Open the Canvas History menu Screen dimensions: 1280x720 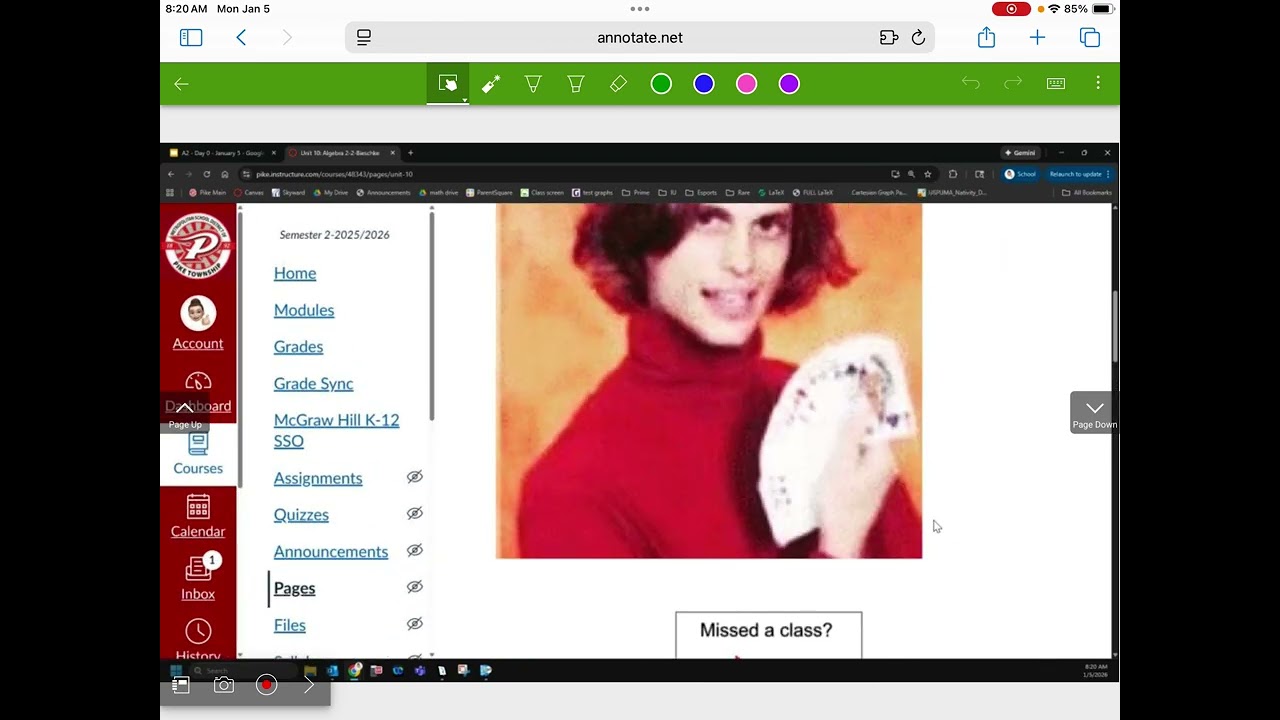(198, 640)
